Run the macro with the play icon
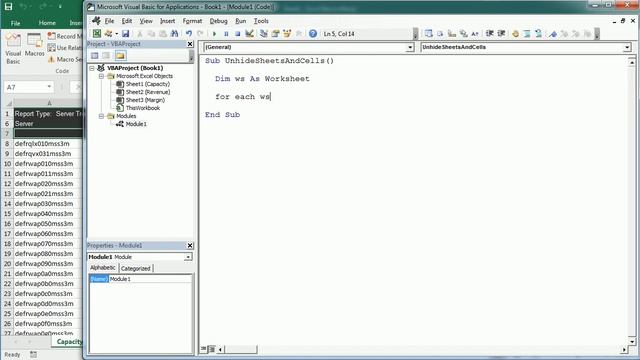This screenshot has width=640, height=360. coord(214,34)
